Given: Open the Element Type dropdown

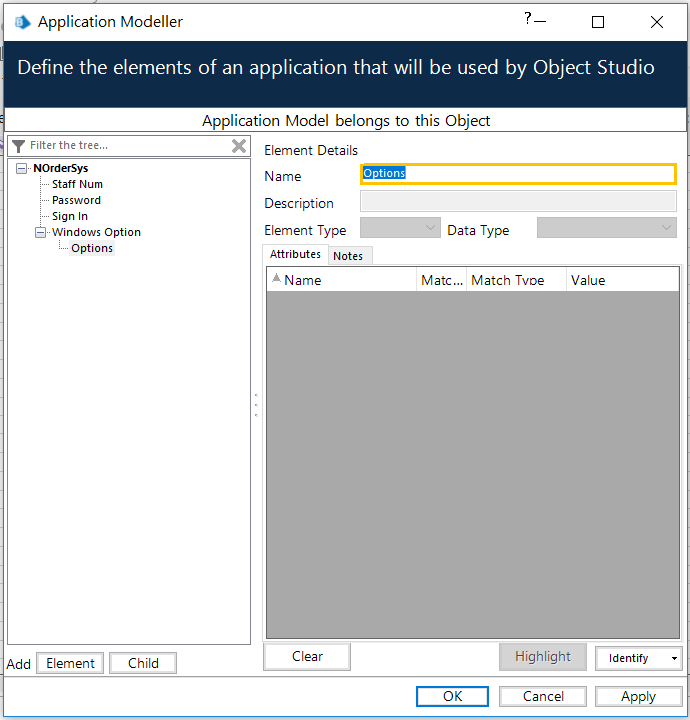Looking at the screenshot, I should click(400, 228).
